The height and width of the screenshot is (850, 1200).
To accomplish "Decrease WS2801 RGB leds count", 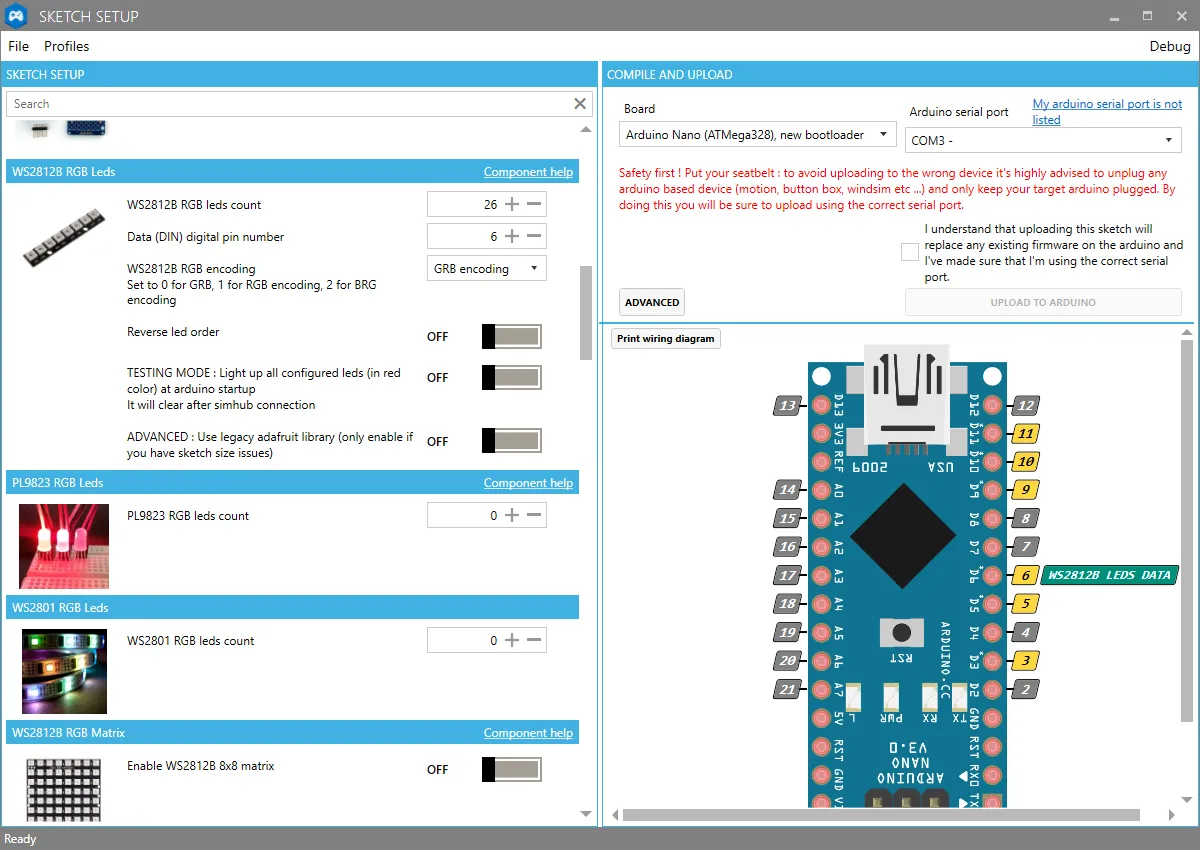I will tap(534, 640).
